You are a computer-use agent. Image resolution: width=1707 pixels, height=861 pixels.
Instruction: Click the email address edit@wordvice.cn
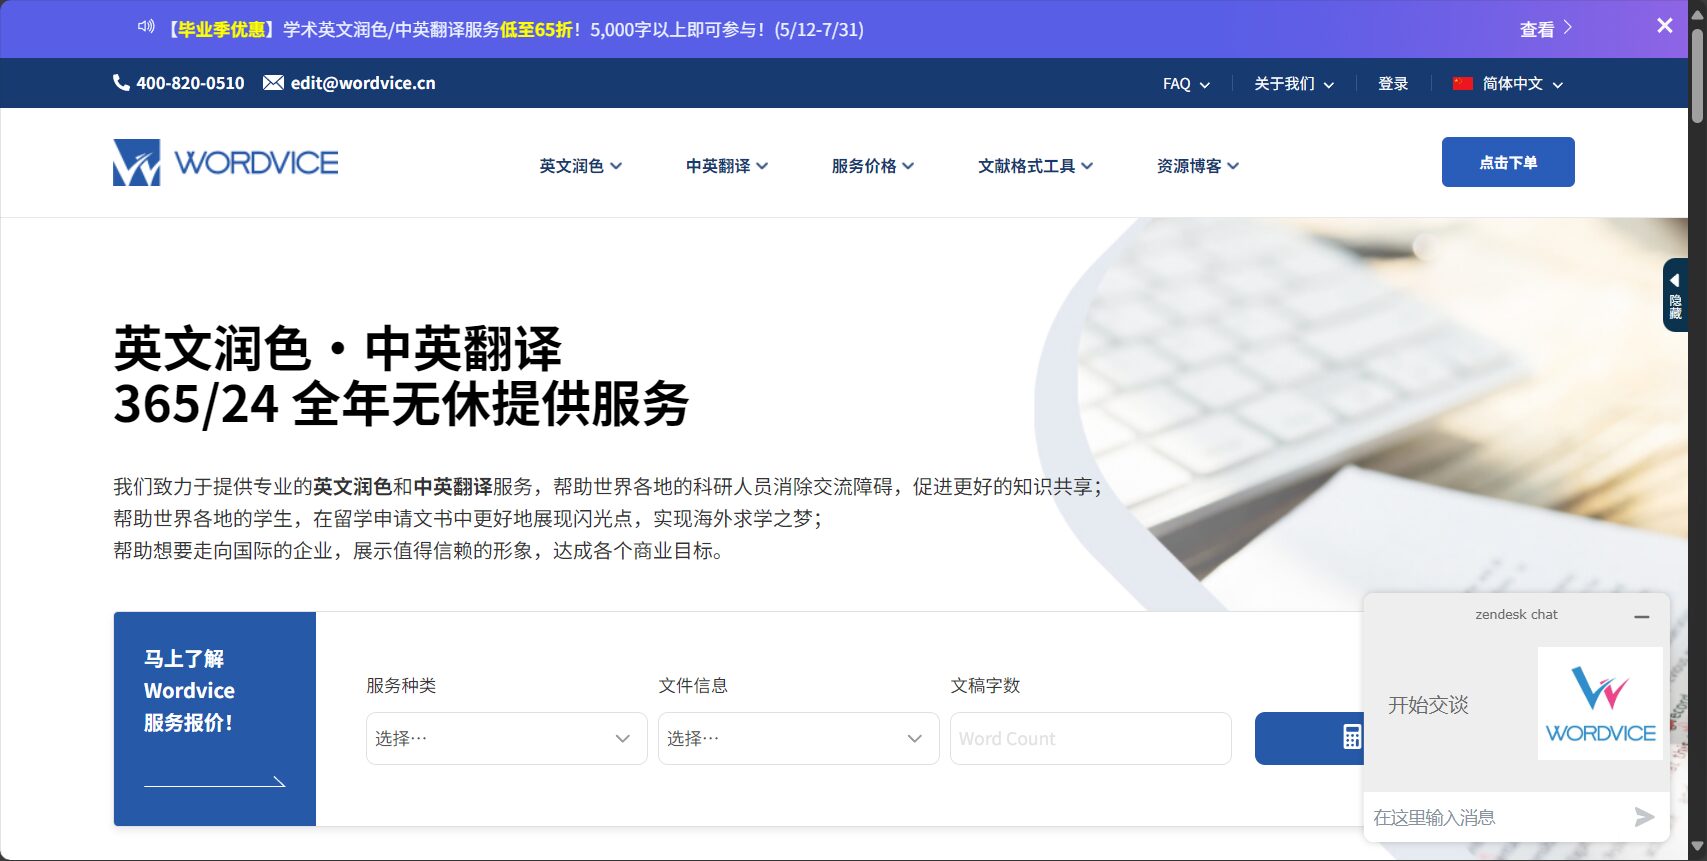[363, 83]
